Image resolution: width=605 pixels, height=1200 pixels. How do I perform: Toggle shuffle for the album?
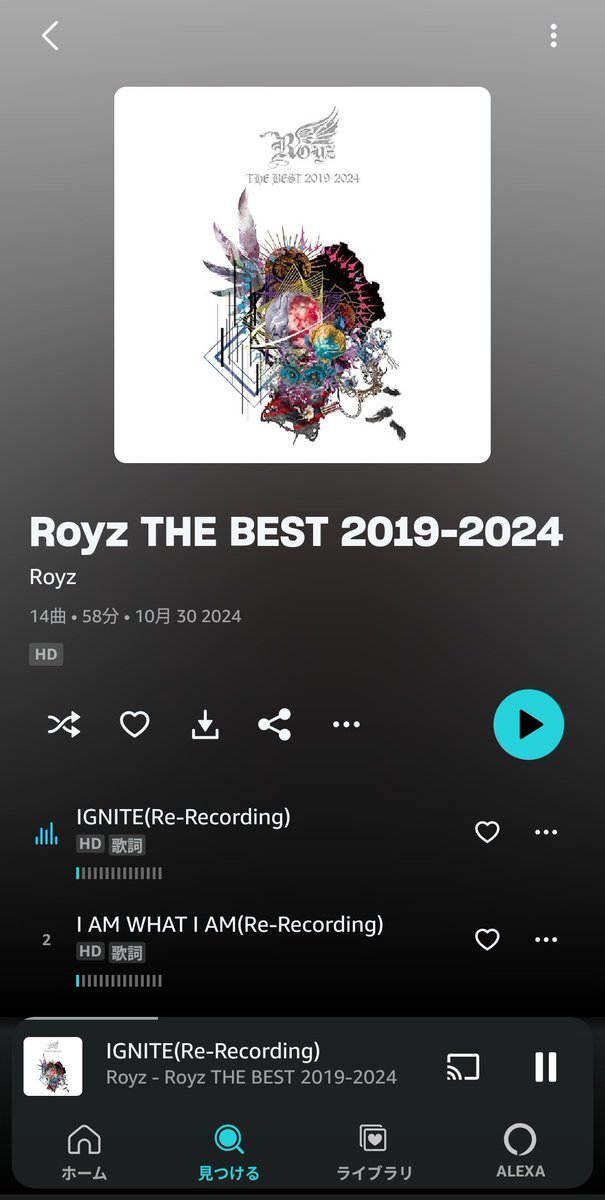coord(64,724)
